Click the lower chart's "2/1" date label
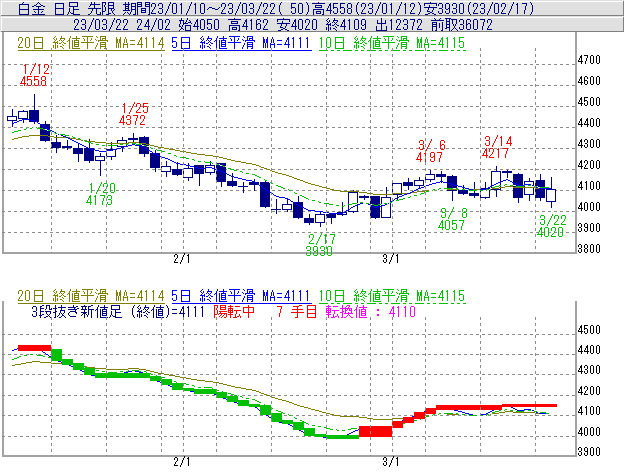624x475 pixels. coord(182,462)
